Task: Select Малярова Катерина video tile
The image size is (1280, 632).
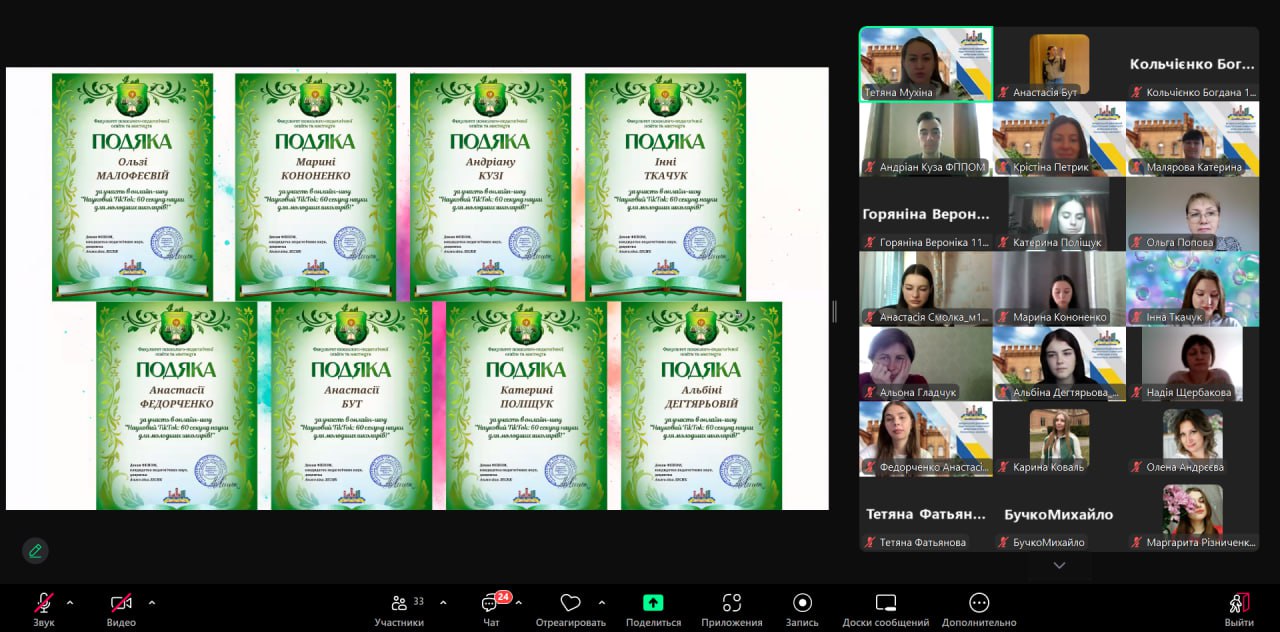Action: click(1192, 139)
